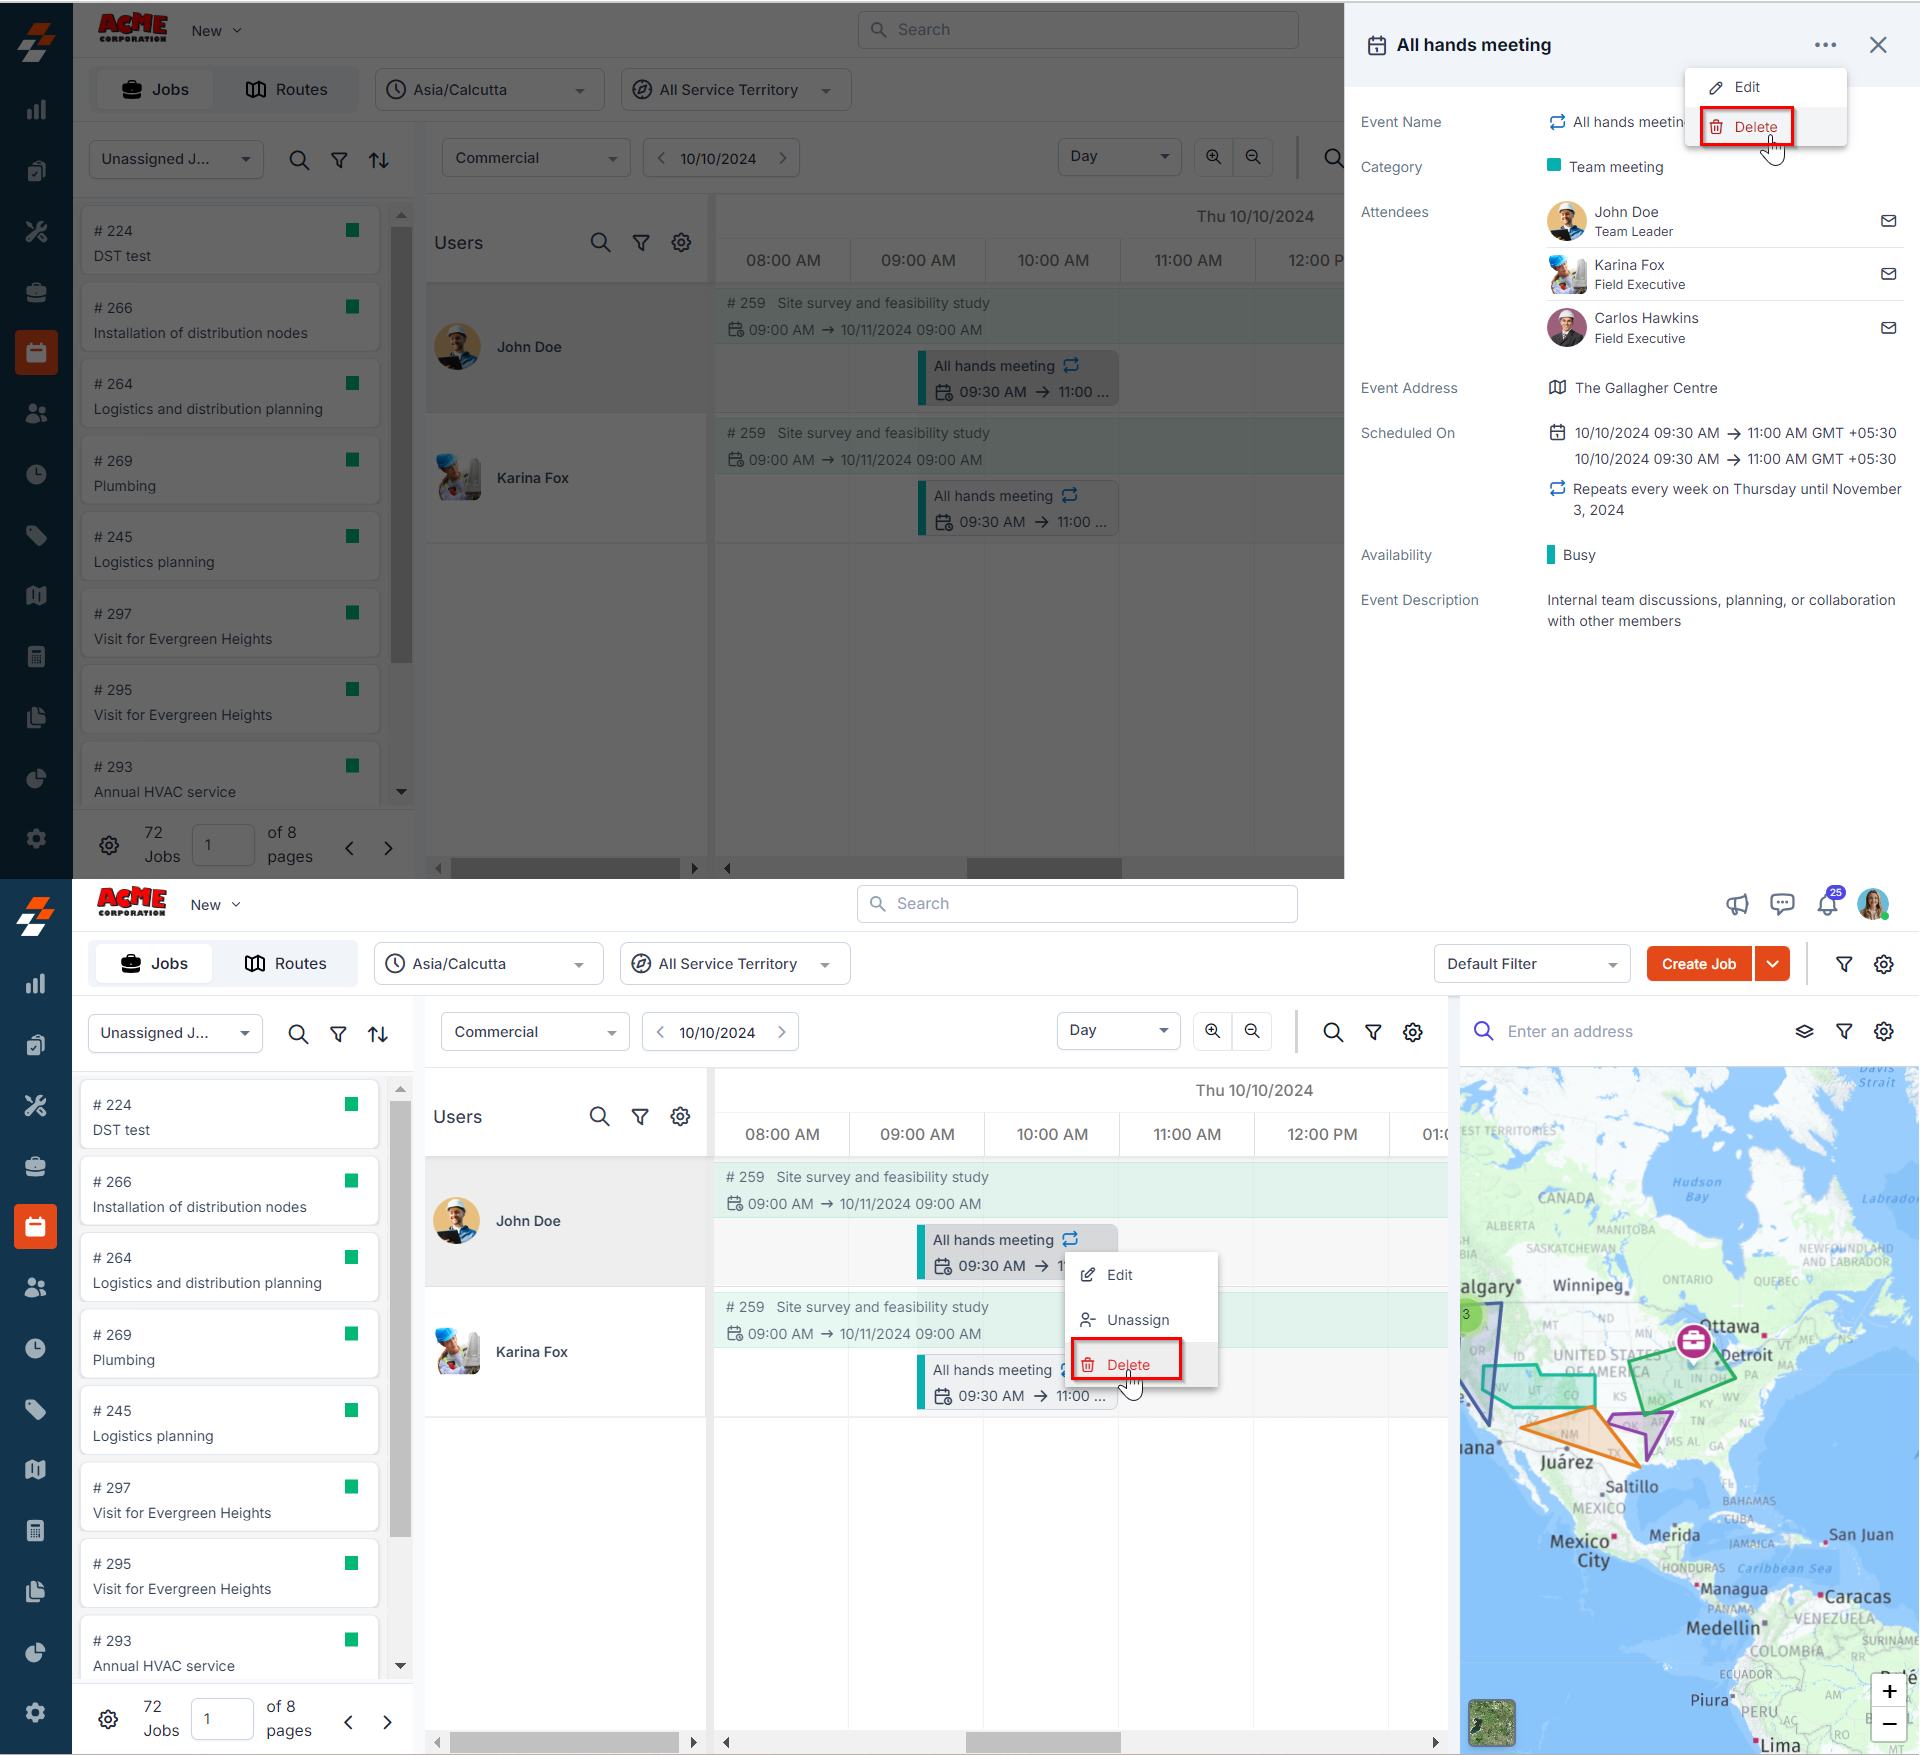Go to next date after 10/10/2024
Image resolution: width=1920 pixels, height=1755 pixels.
(782, 1032)
